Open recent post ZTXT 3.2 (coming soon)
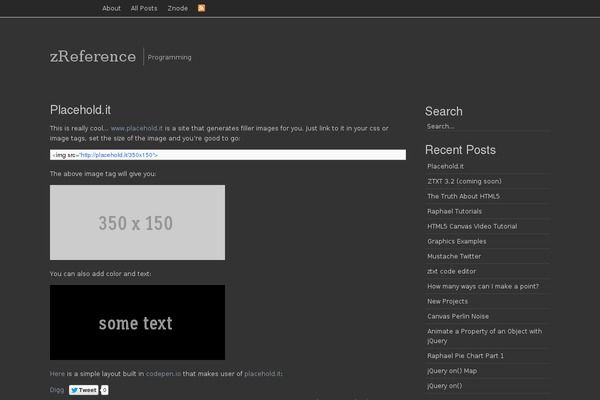600x400 pixels. click(464, 181)
